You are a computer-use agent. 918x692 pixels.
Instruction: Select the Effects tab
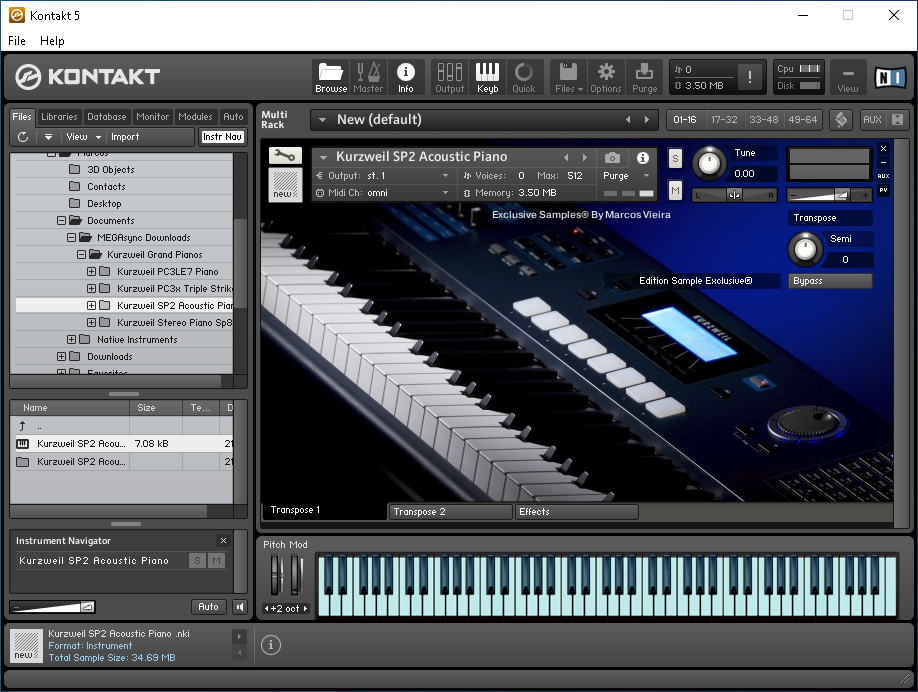coord(577,512)
